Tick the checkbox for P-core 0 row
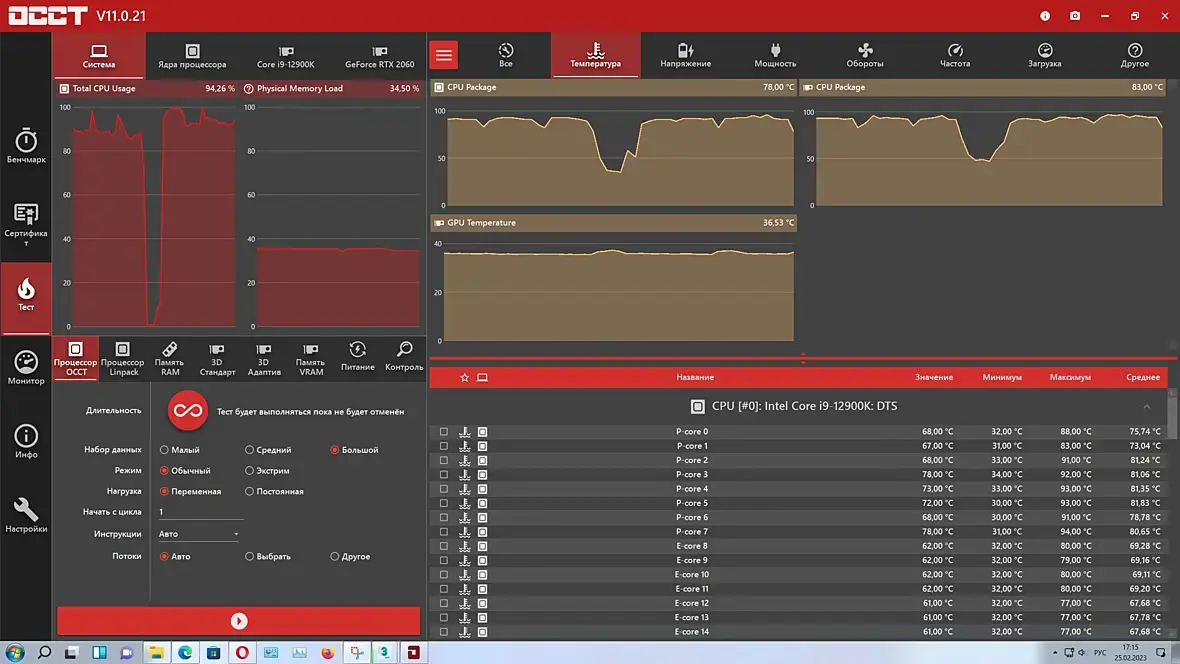Viewport: 1180px width, 664px height. pos(444,432)
